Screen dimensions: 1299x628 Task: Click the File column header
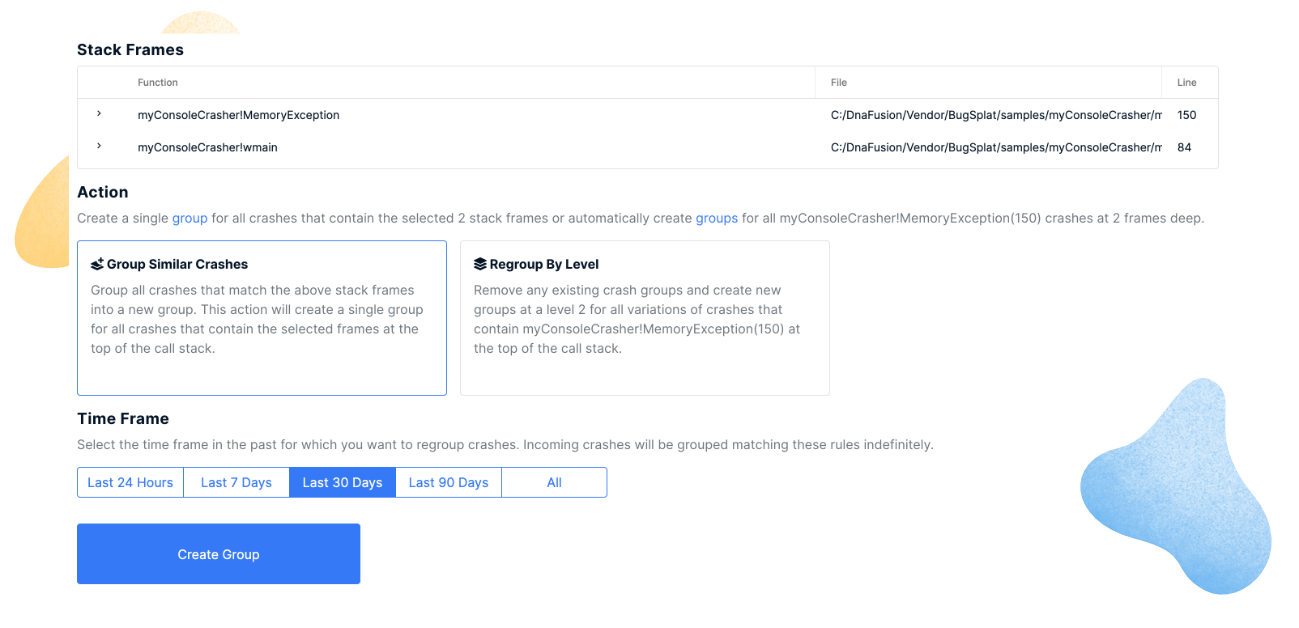click(839, 83)
